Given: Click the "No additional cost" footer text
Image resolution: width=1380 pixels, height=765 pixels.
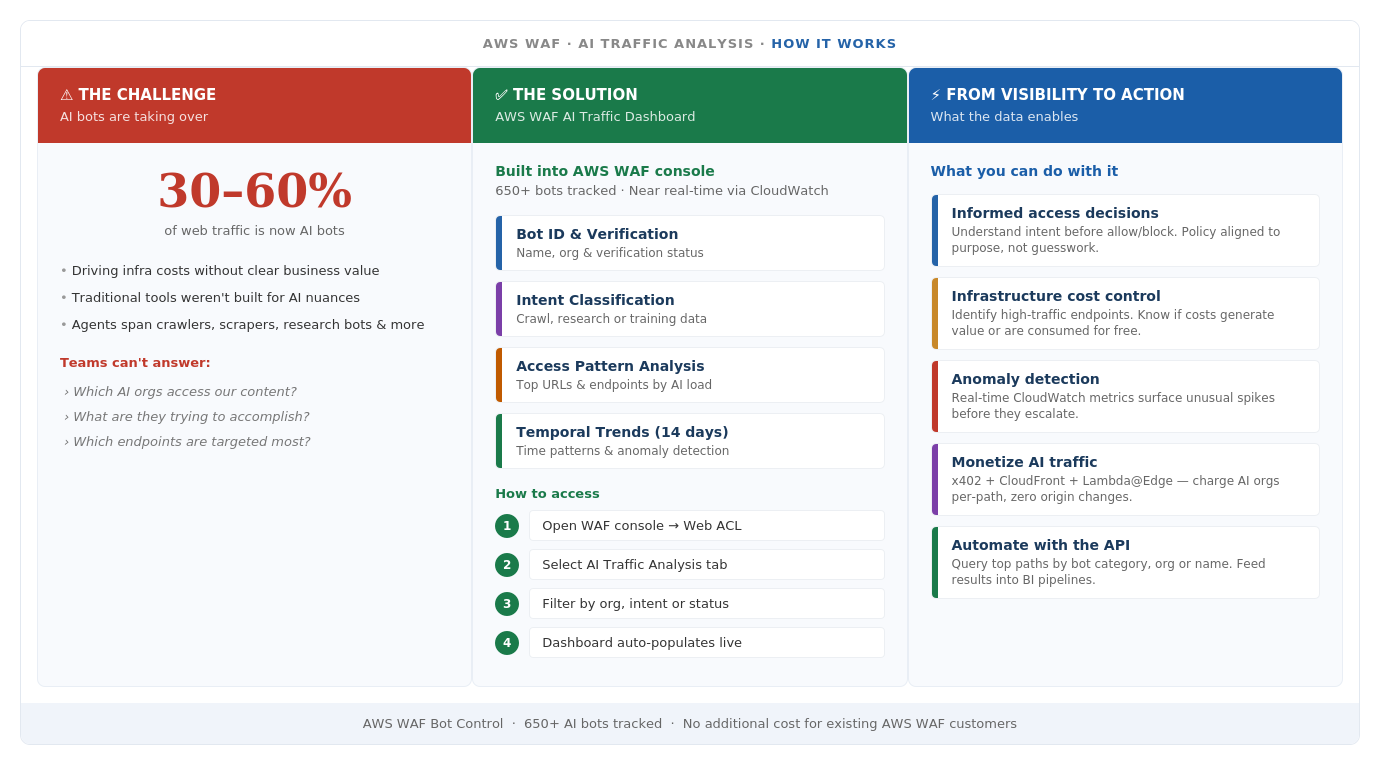Looking at the screenshot, I should (x=850, y=724).
